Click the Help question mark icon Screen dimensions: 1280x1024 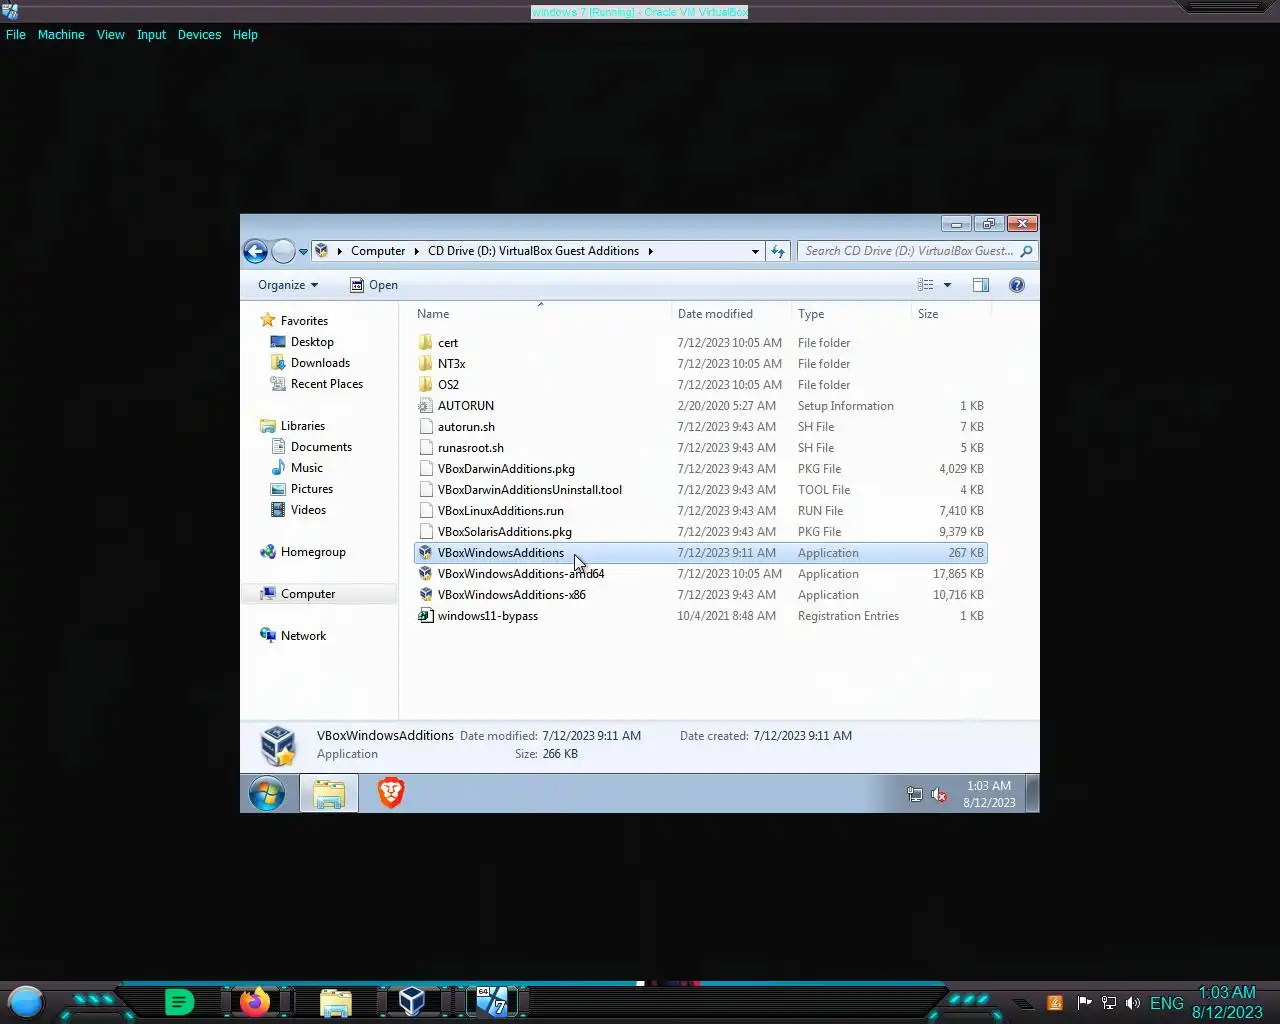pos(1017,285)
